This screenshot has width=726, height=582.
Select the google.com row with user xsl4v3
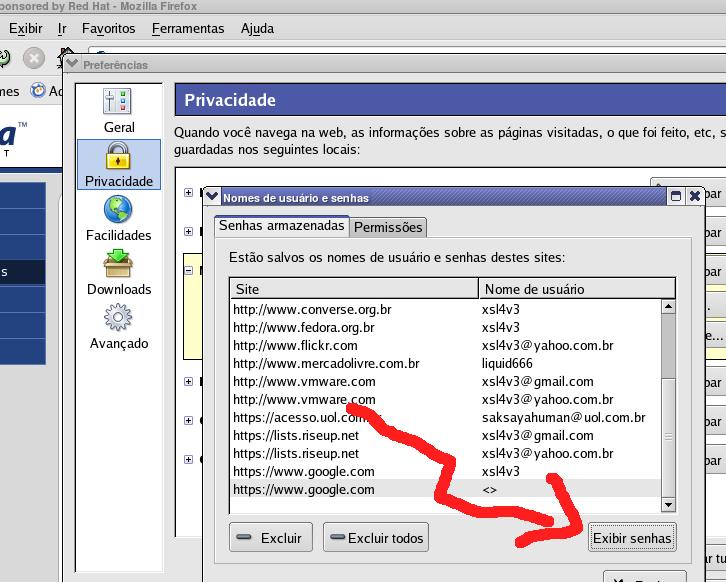pos(446,472)
